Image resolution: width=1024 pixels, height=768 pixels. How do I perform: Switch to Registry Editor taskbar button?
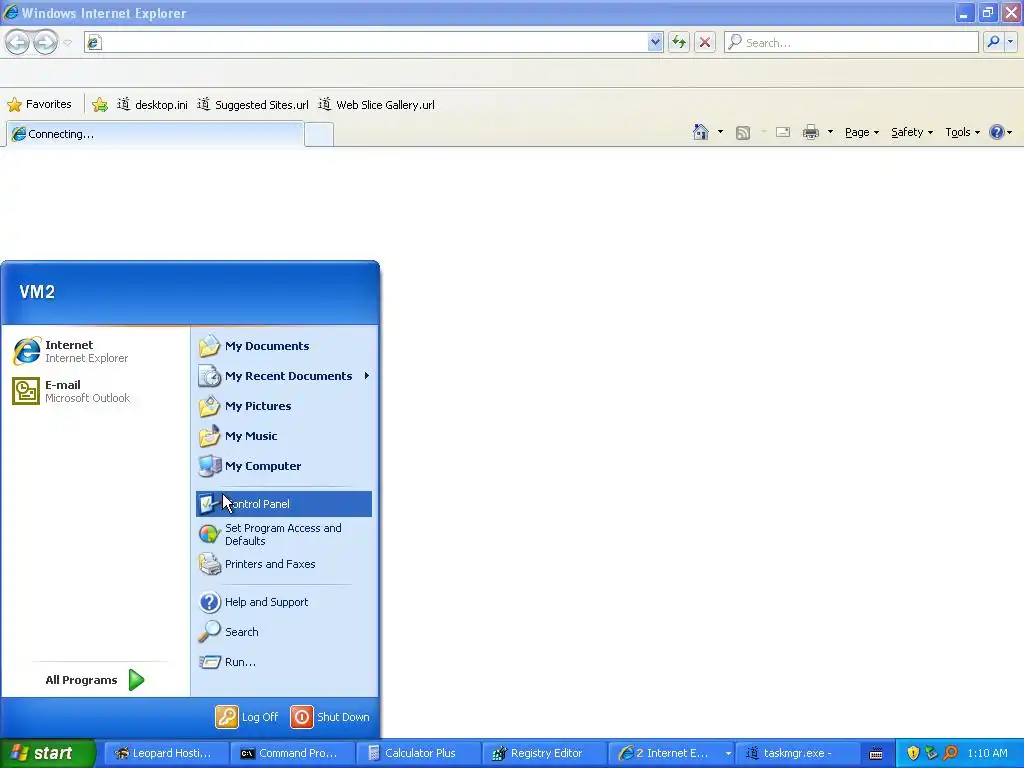point(545,754)
